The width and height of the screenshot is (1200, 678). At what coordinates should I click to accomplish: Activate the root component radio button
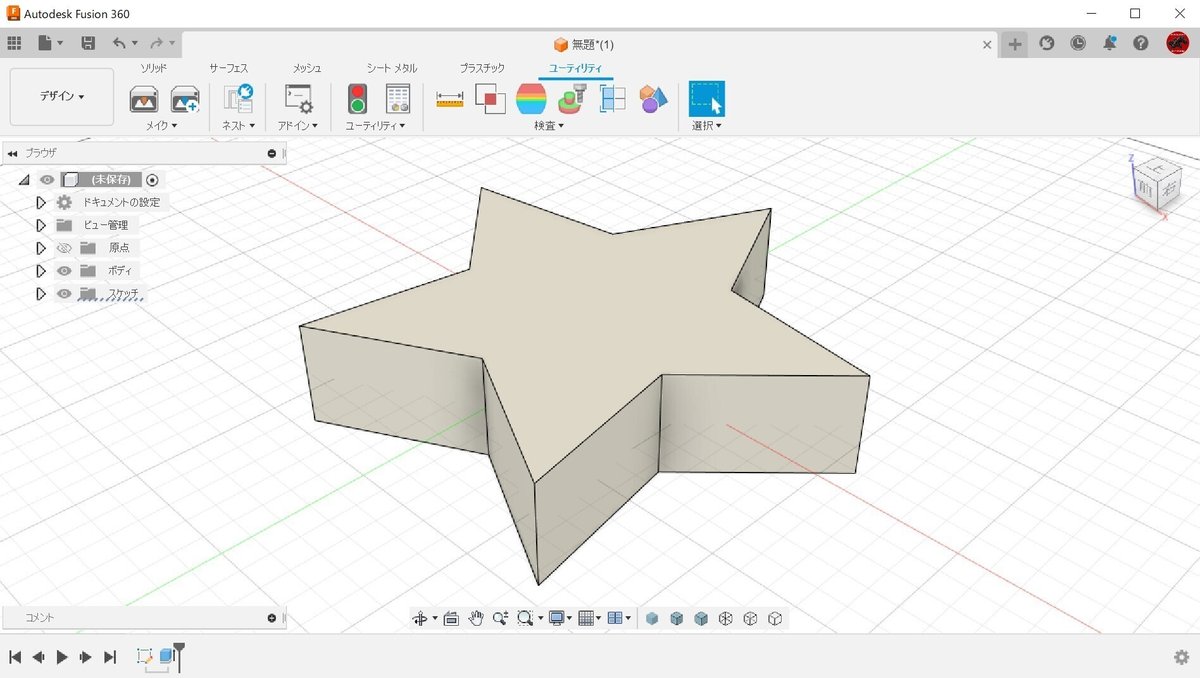(152, 180)
